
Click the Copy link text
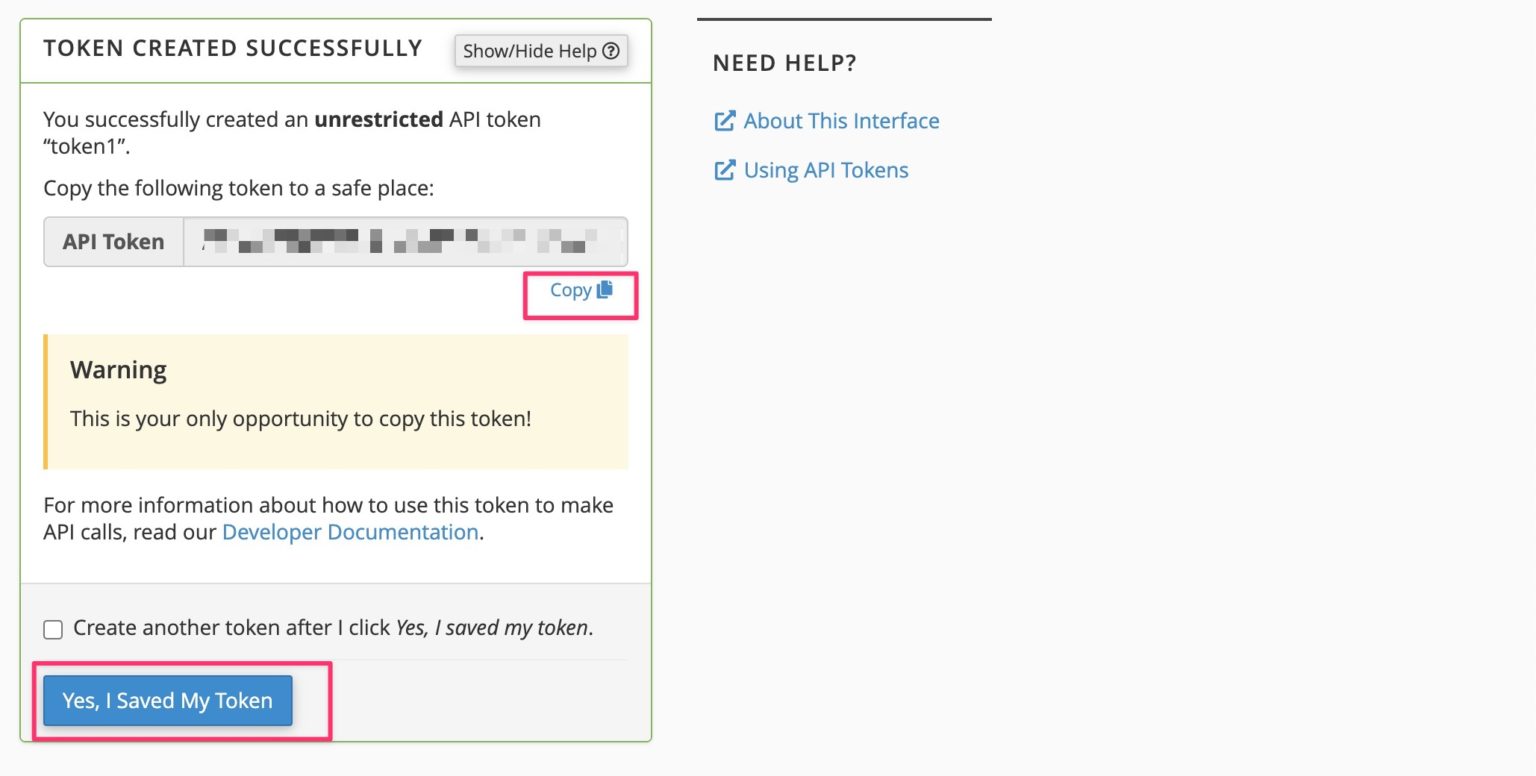[570, 290]
